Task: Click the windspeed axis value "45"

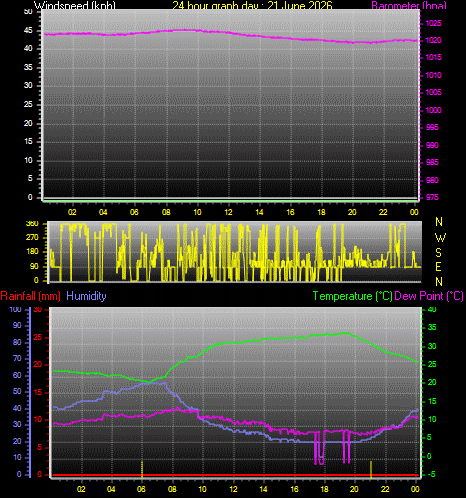Action: point(28,31)
